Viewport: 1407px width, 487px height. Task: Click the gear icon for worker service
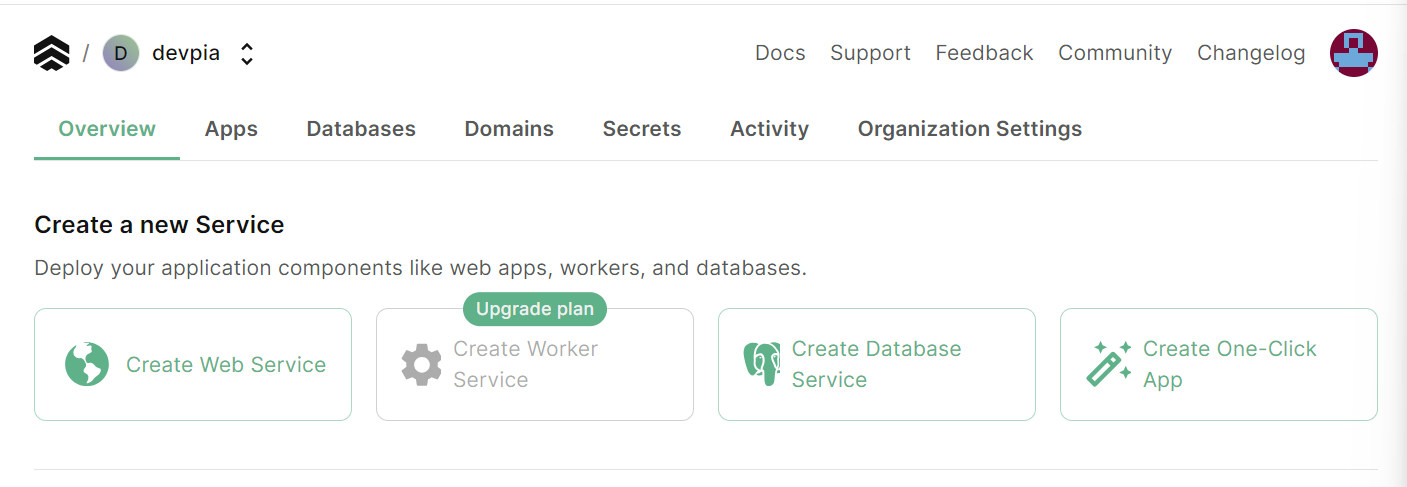421,365
